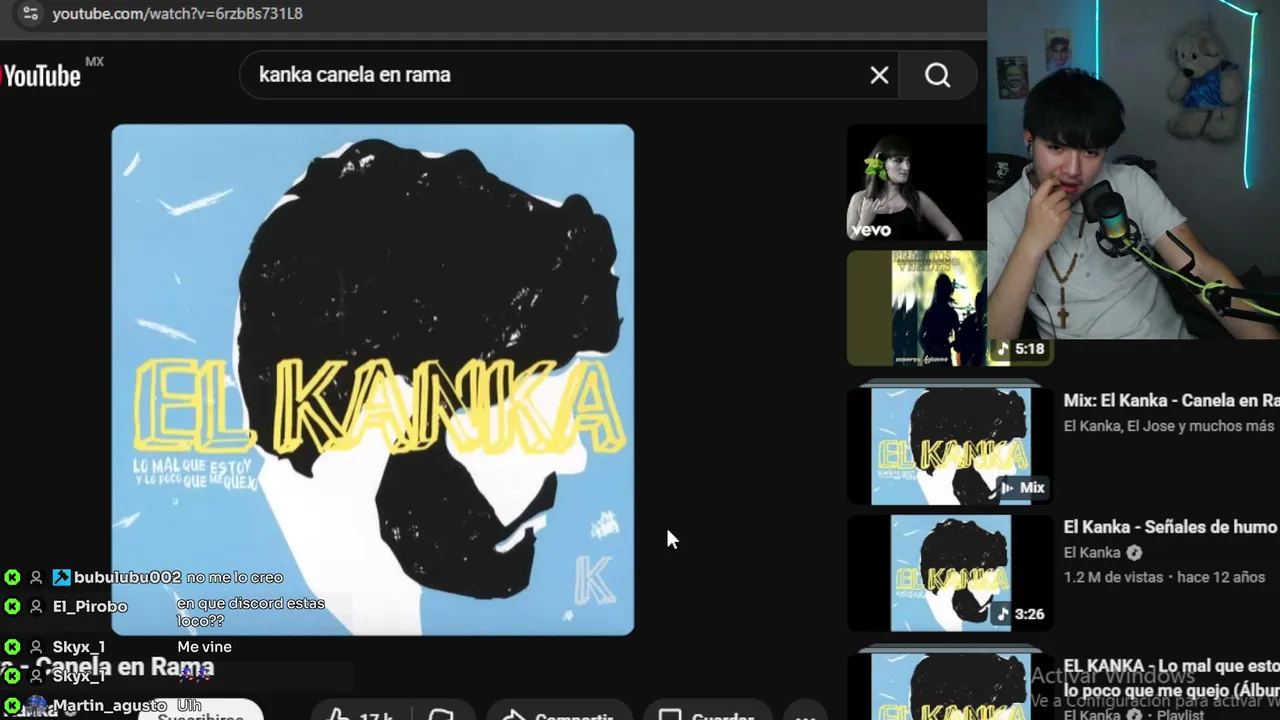Click the verified badge next to El Kanka channel
The image size is (1280, 720).
(x=1134, y=553)
